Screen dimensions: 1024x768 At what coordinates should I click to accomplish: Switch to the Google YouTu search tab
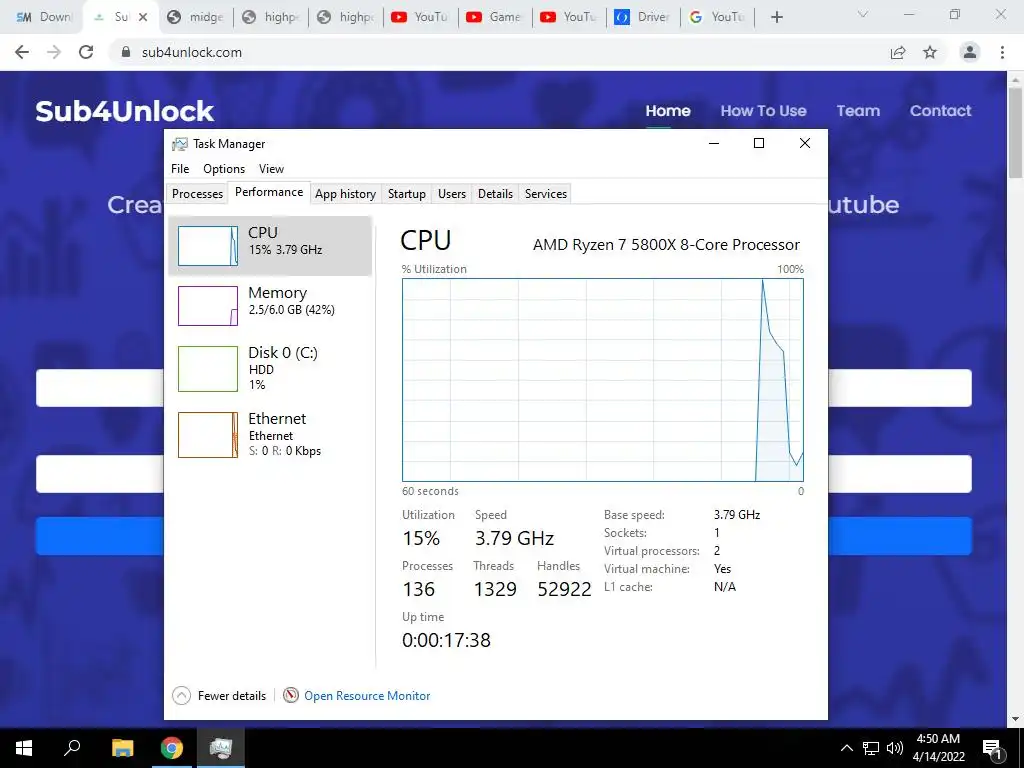pos(717,17)
